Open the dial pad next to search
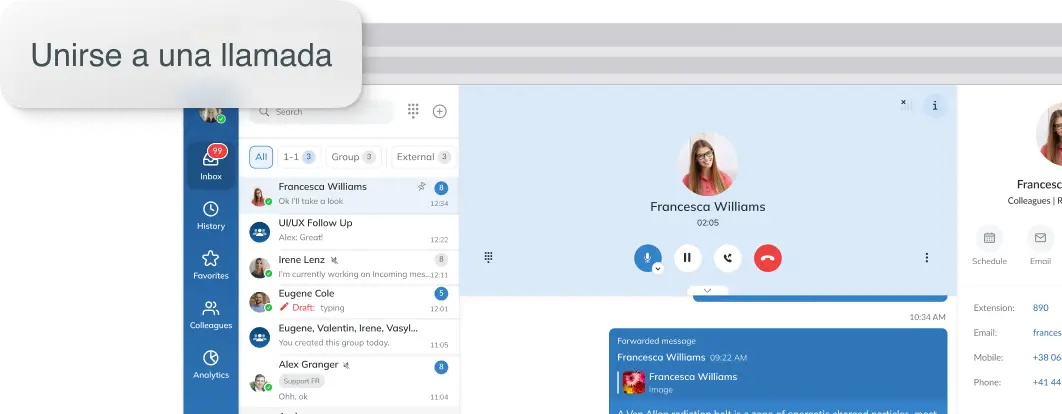1062x414 pixels. (413, 111)
